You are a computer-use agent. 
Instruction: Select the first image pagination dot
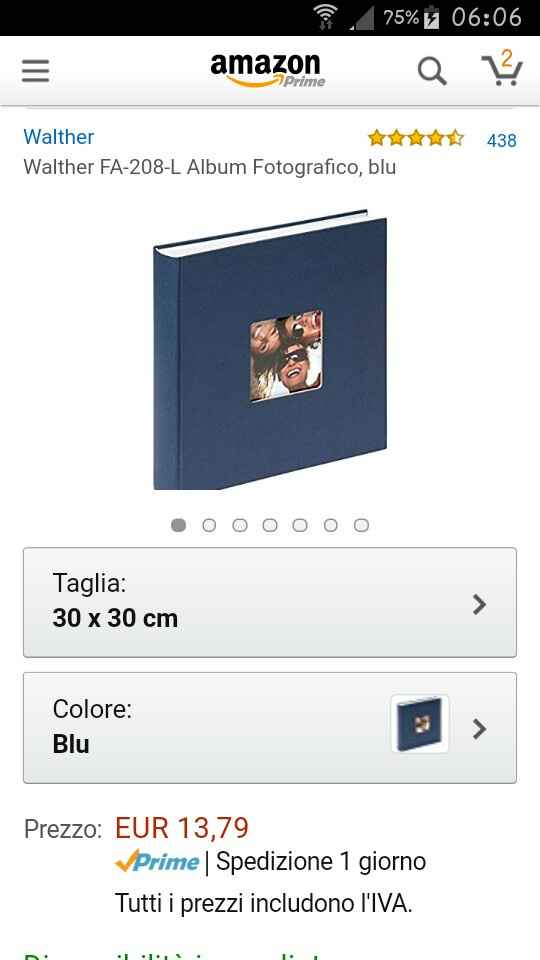[178, 525]
